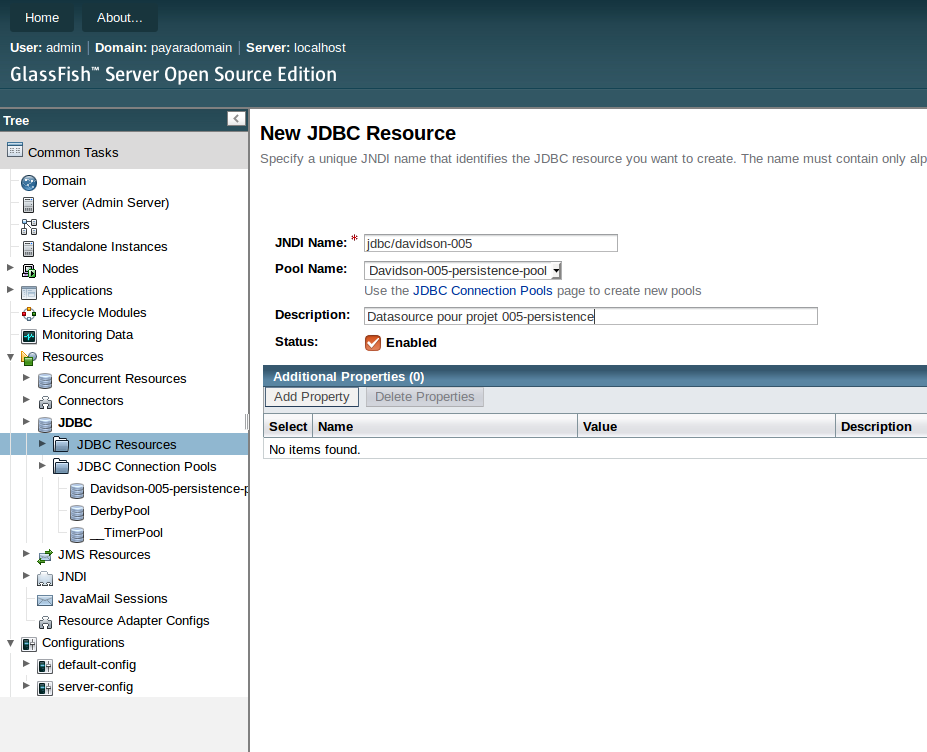Click the Common Tasks icon
The width and height of the screenshot is (927, 752).
15,150
